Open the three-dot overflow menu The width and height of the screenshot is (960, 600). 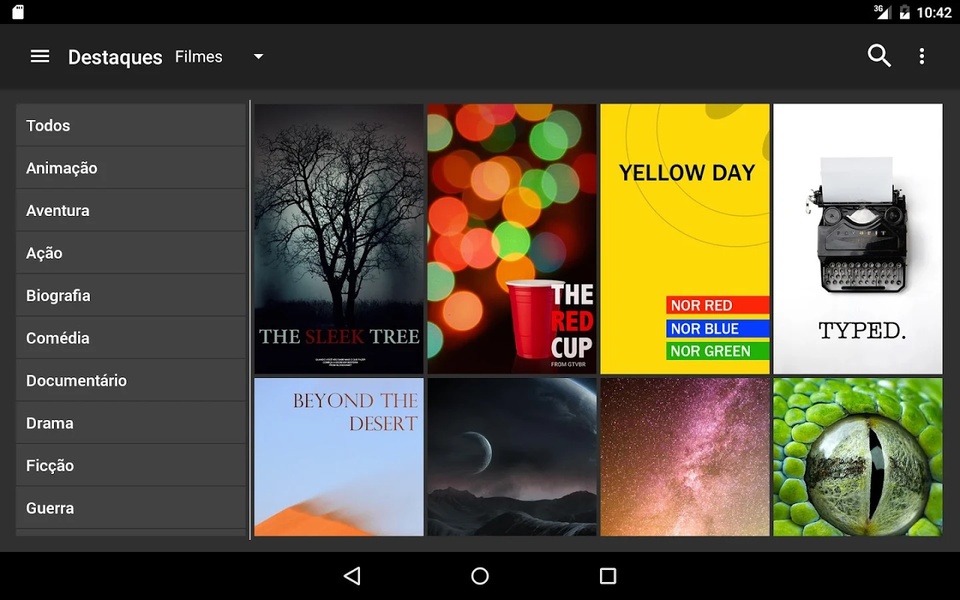click(x=921, y=56)
